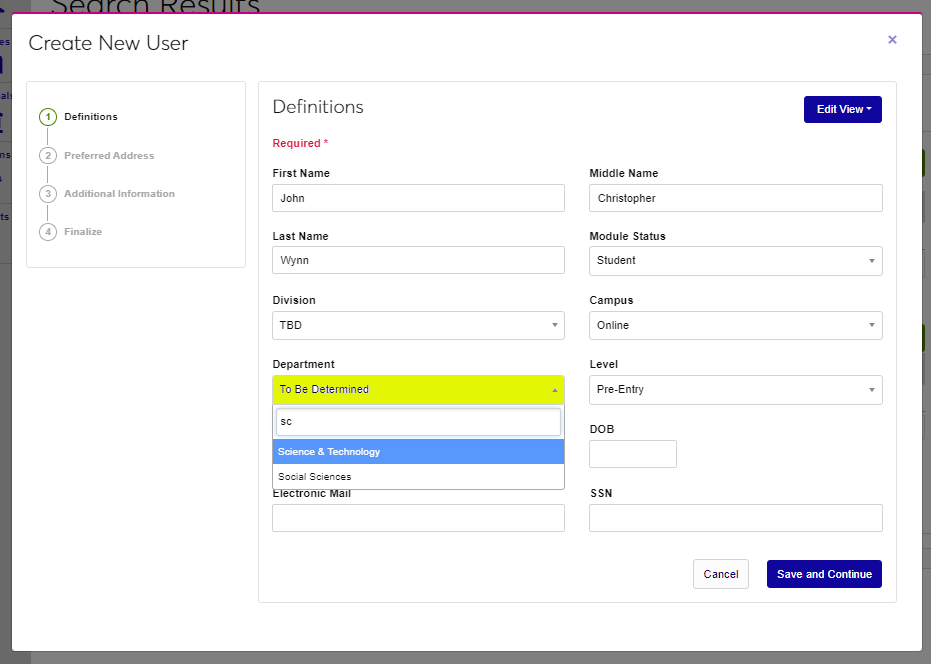Viewport: 931px width, 664px height.
Task: Click step 1 Definitions circle icon
Action: pyautogui.click(x=48, y=117)
